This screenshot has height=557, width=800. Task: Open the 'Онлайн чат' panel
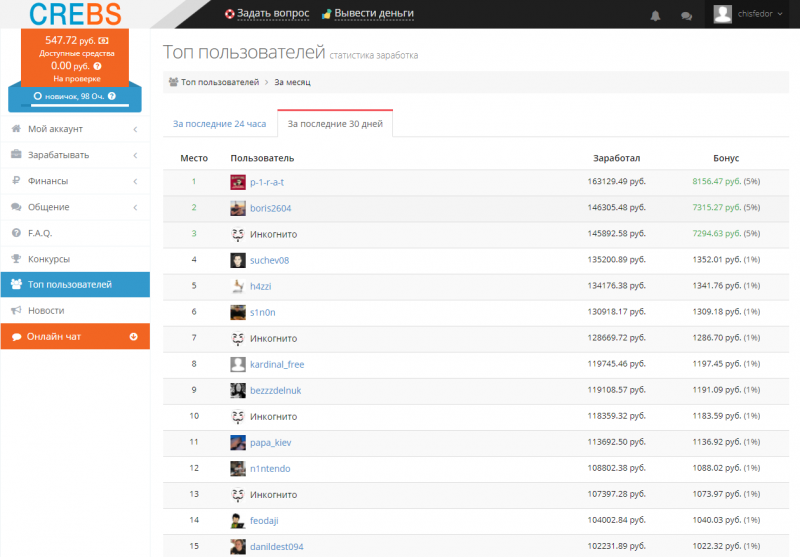click(75, 337)
